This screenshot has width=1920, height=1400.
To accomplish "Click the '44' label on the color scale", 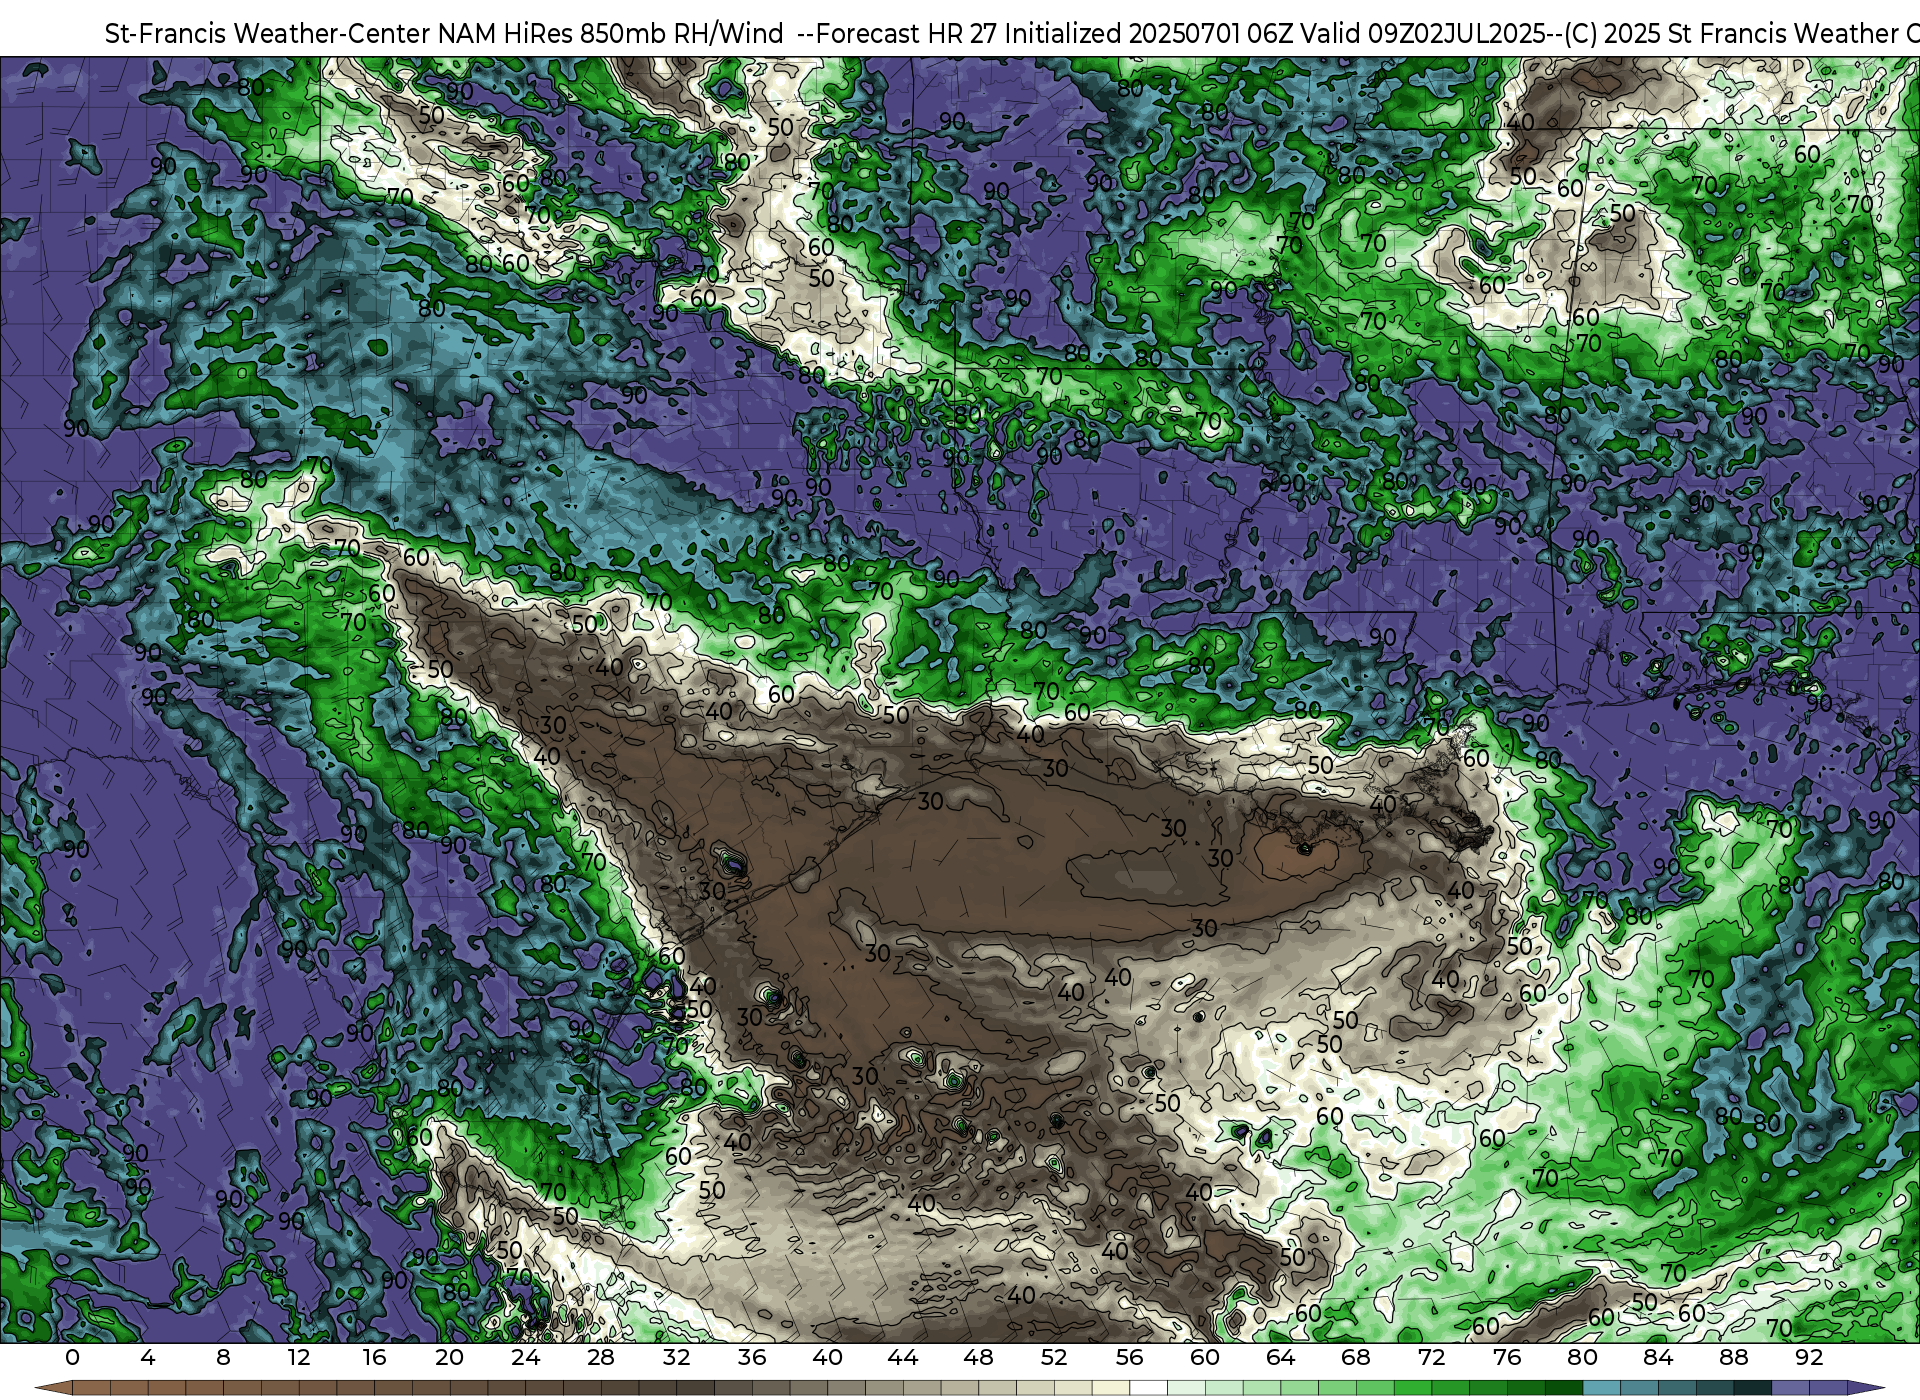I will [903, 1357].
